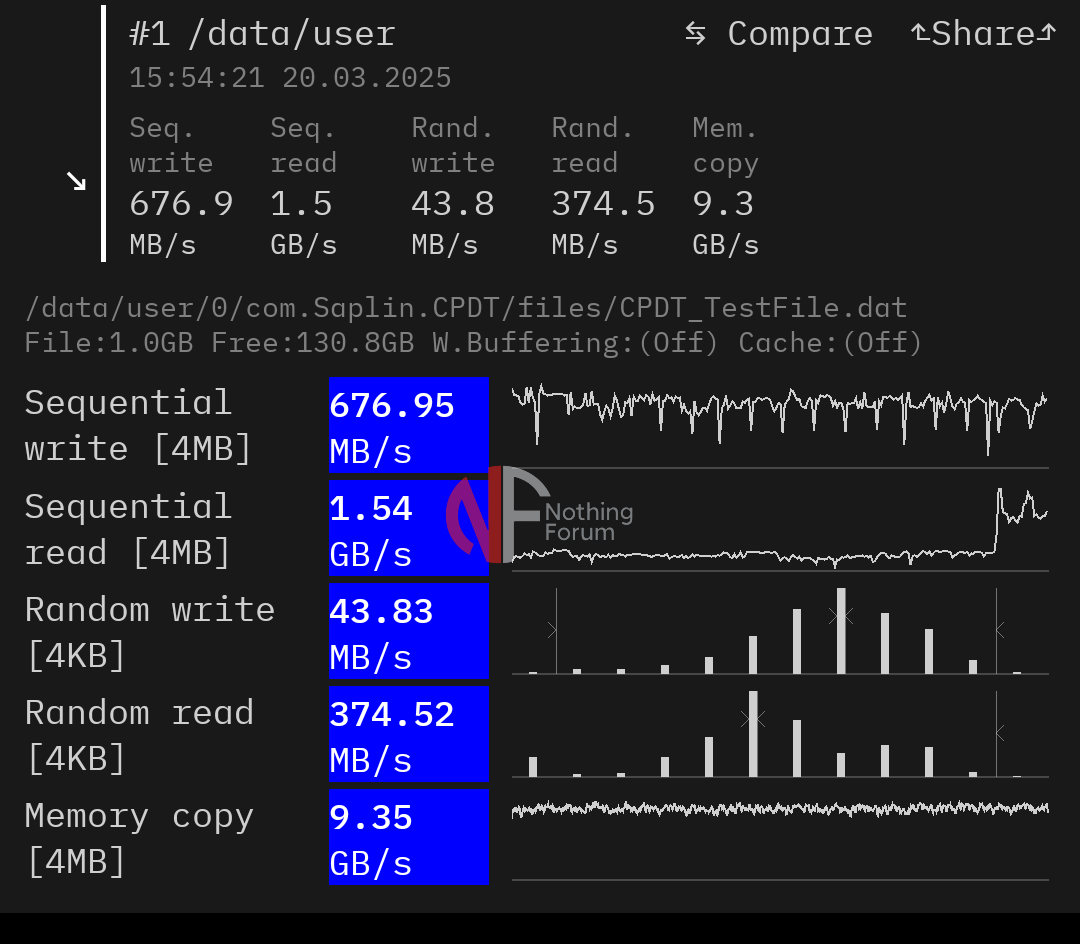Screen dimensions: 1080x944
Task: Open the random read histogram chart
Action: point(780,734)
